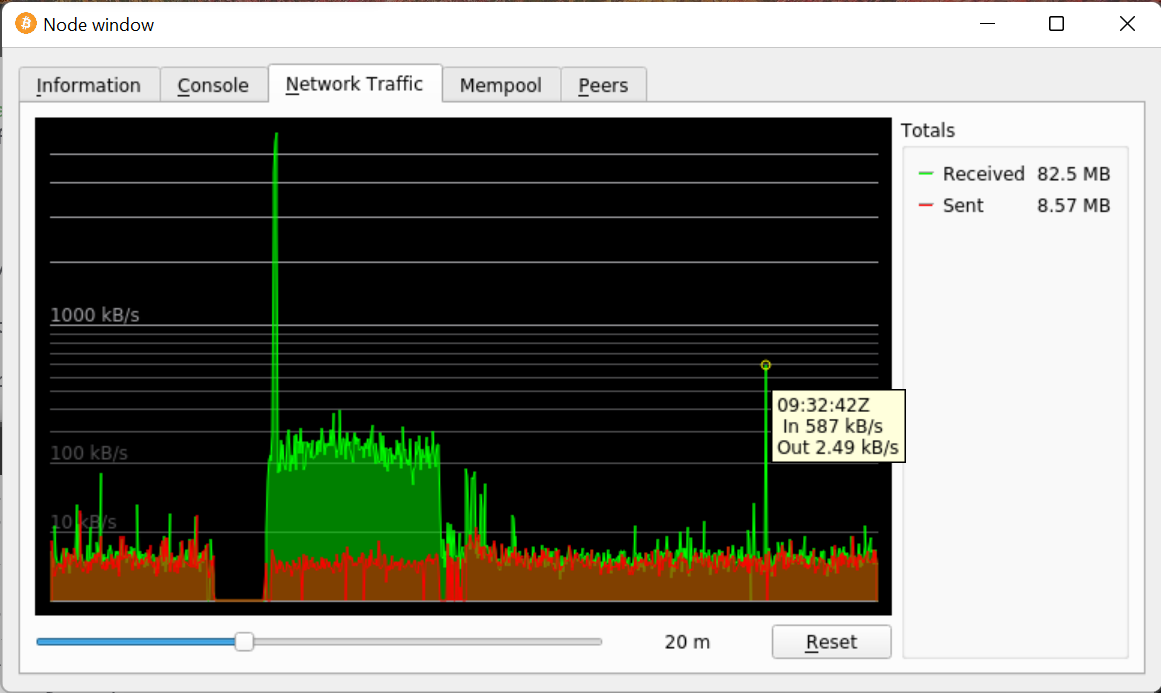Click the In 587 kB/s tooltip value

[x=832, y=426]
